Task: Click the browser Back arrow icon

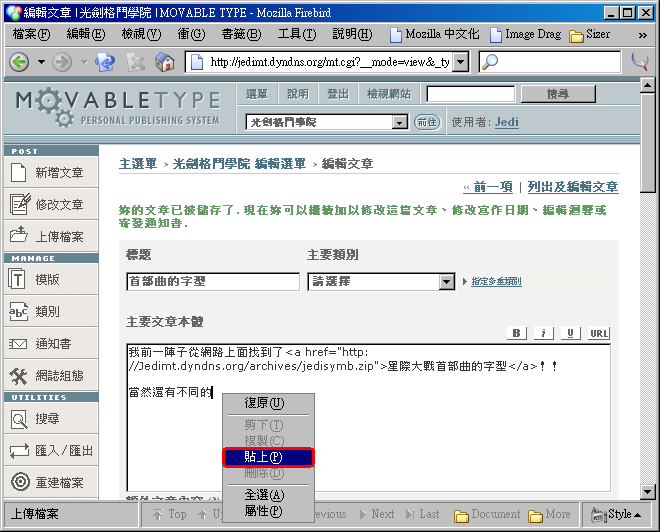Action: click(x=19, y=62)
